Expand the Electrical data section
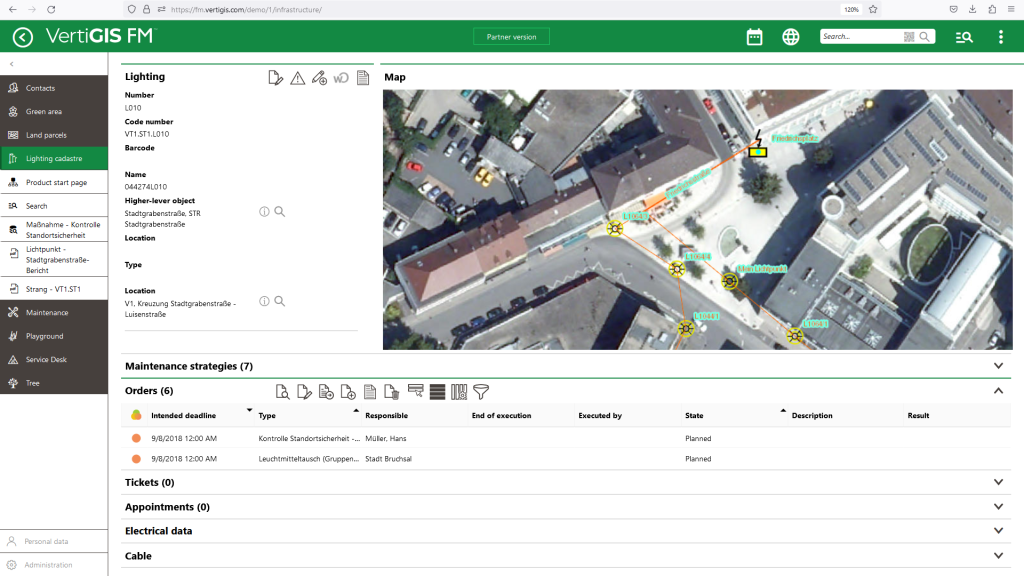The height and width of the screenshot is (576, 1024). pyautogui.click(x=997, y=531)
